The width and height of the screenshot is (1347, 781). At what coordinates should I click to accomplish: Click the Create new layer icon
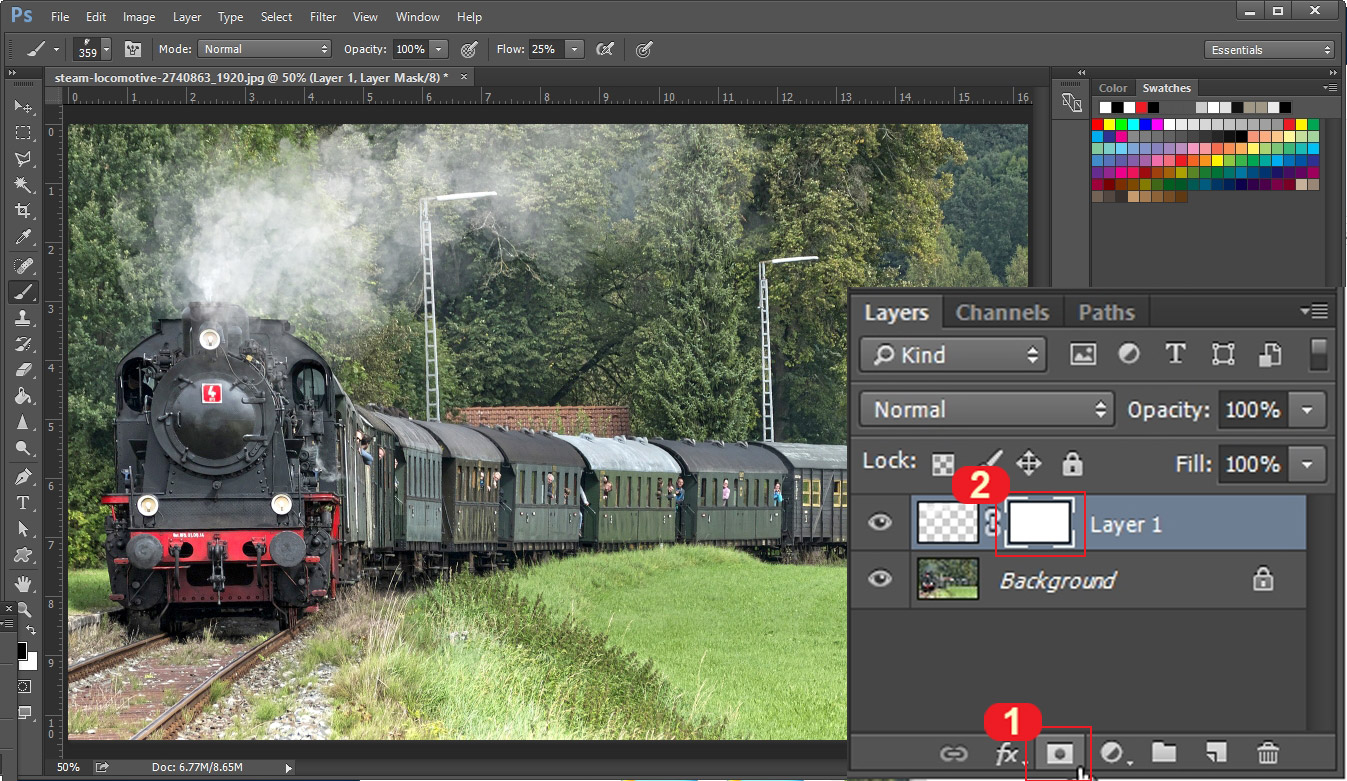point(1215,752)
